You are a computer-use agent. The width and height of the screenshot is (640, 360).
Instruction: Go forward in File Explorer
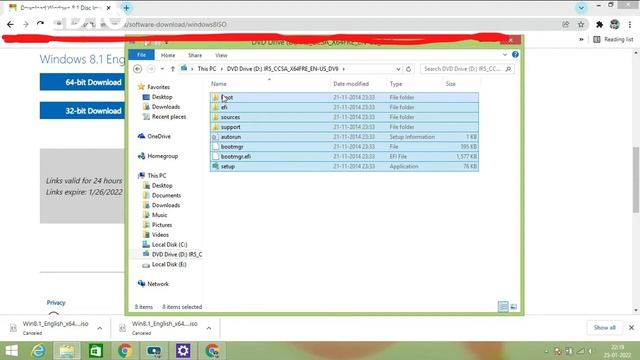[151, 69]
